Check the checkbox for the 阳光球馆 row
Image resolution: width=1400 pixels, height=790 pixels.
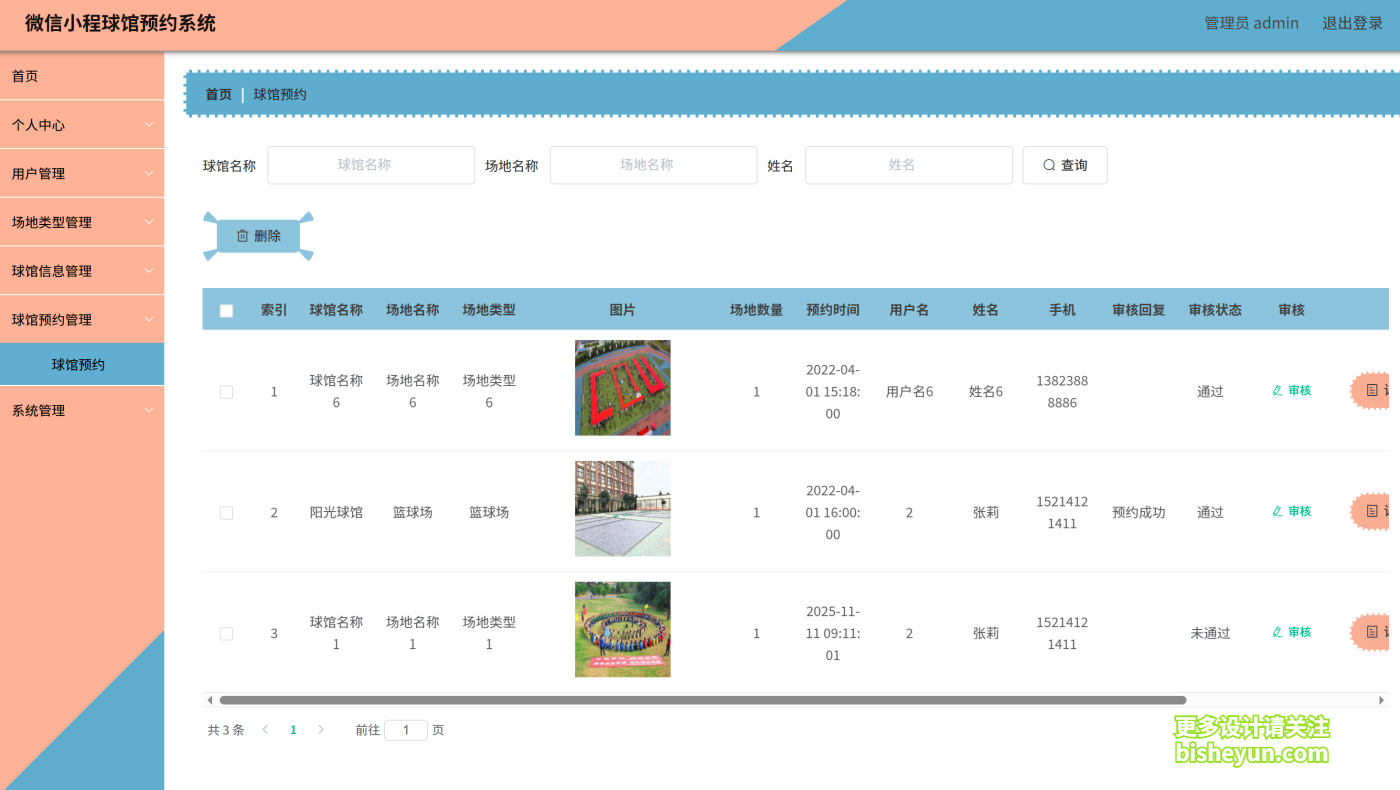[x=226, y=512]
